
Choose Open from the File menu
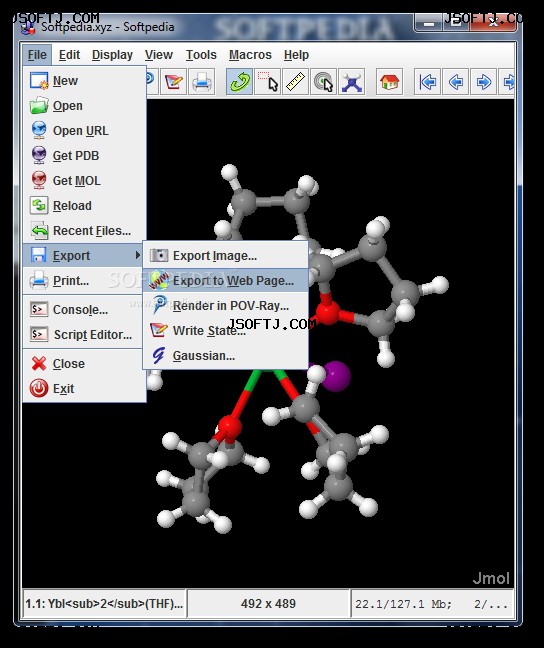(85, 106)
